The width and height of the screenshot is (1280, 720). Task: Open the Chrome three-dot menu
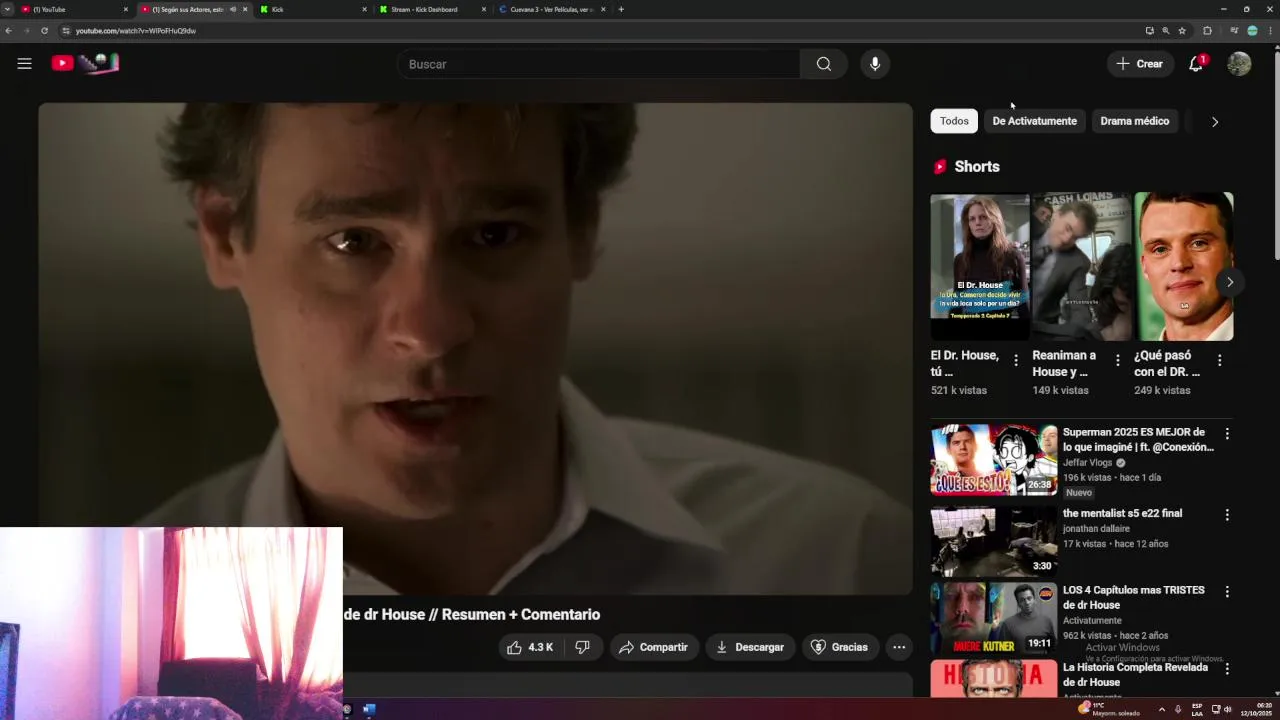pos(1271,31)
